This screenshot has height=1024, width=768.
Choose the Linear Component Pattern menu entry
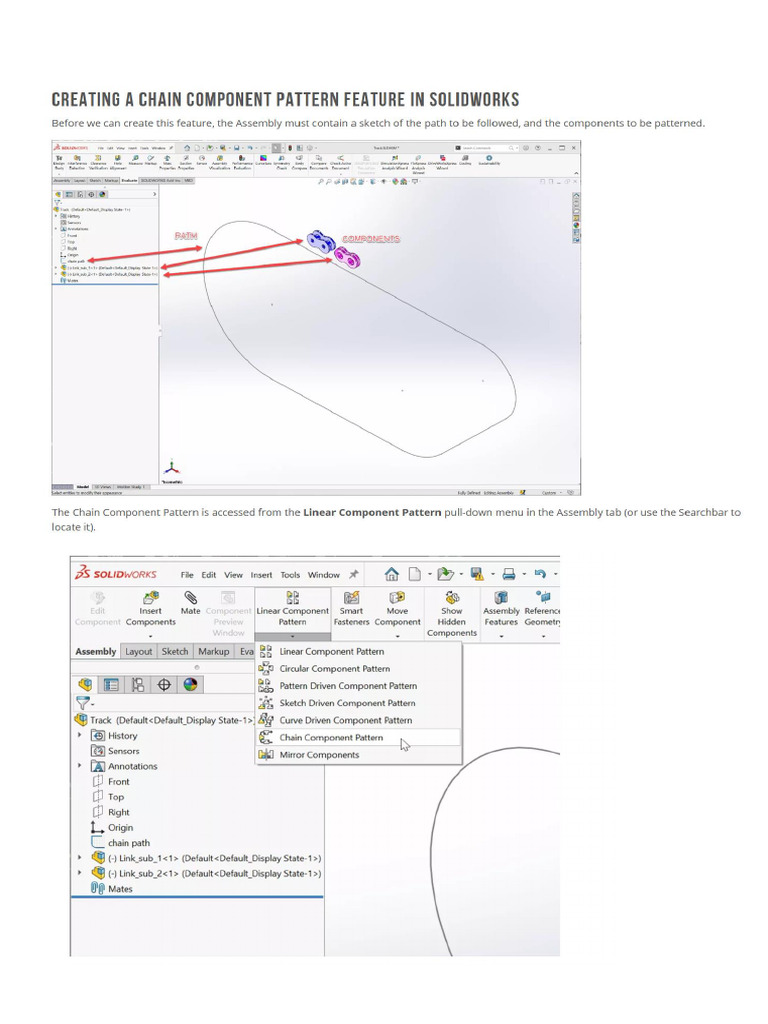tap(358, 651)
